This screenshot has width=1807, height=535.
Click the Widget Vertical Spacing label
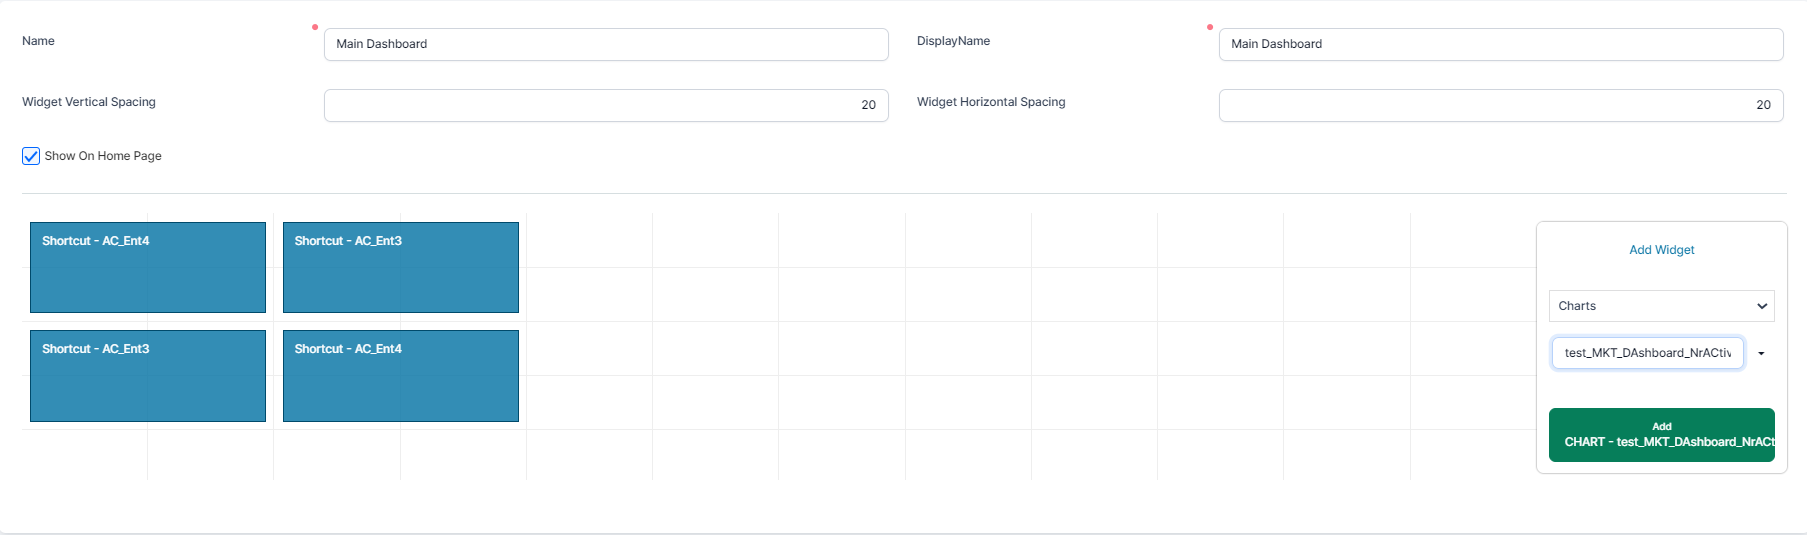(89, 102)
